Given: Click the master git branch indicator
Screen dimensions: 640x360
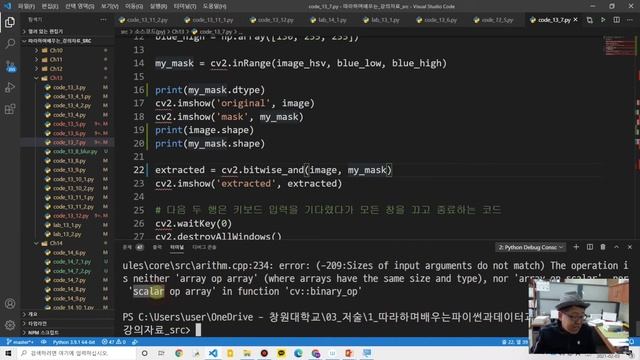Looking at the screenshot, I should (20, 342).
